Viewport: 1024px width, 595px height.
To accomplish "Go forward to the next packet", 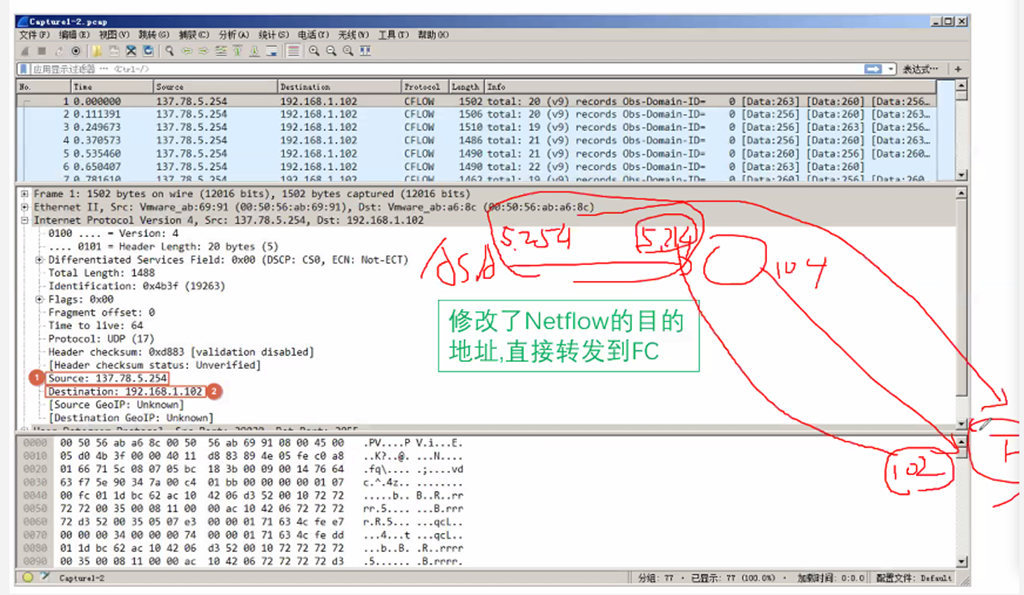I will (x=204, y=51).
